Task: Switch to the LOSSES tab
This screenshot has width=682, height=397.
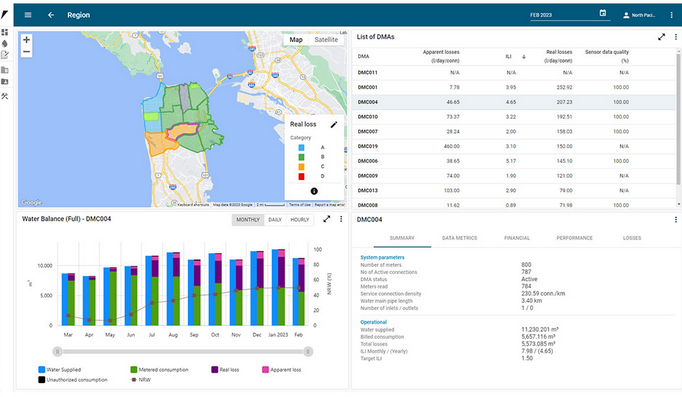Action: [632, 238]
